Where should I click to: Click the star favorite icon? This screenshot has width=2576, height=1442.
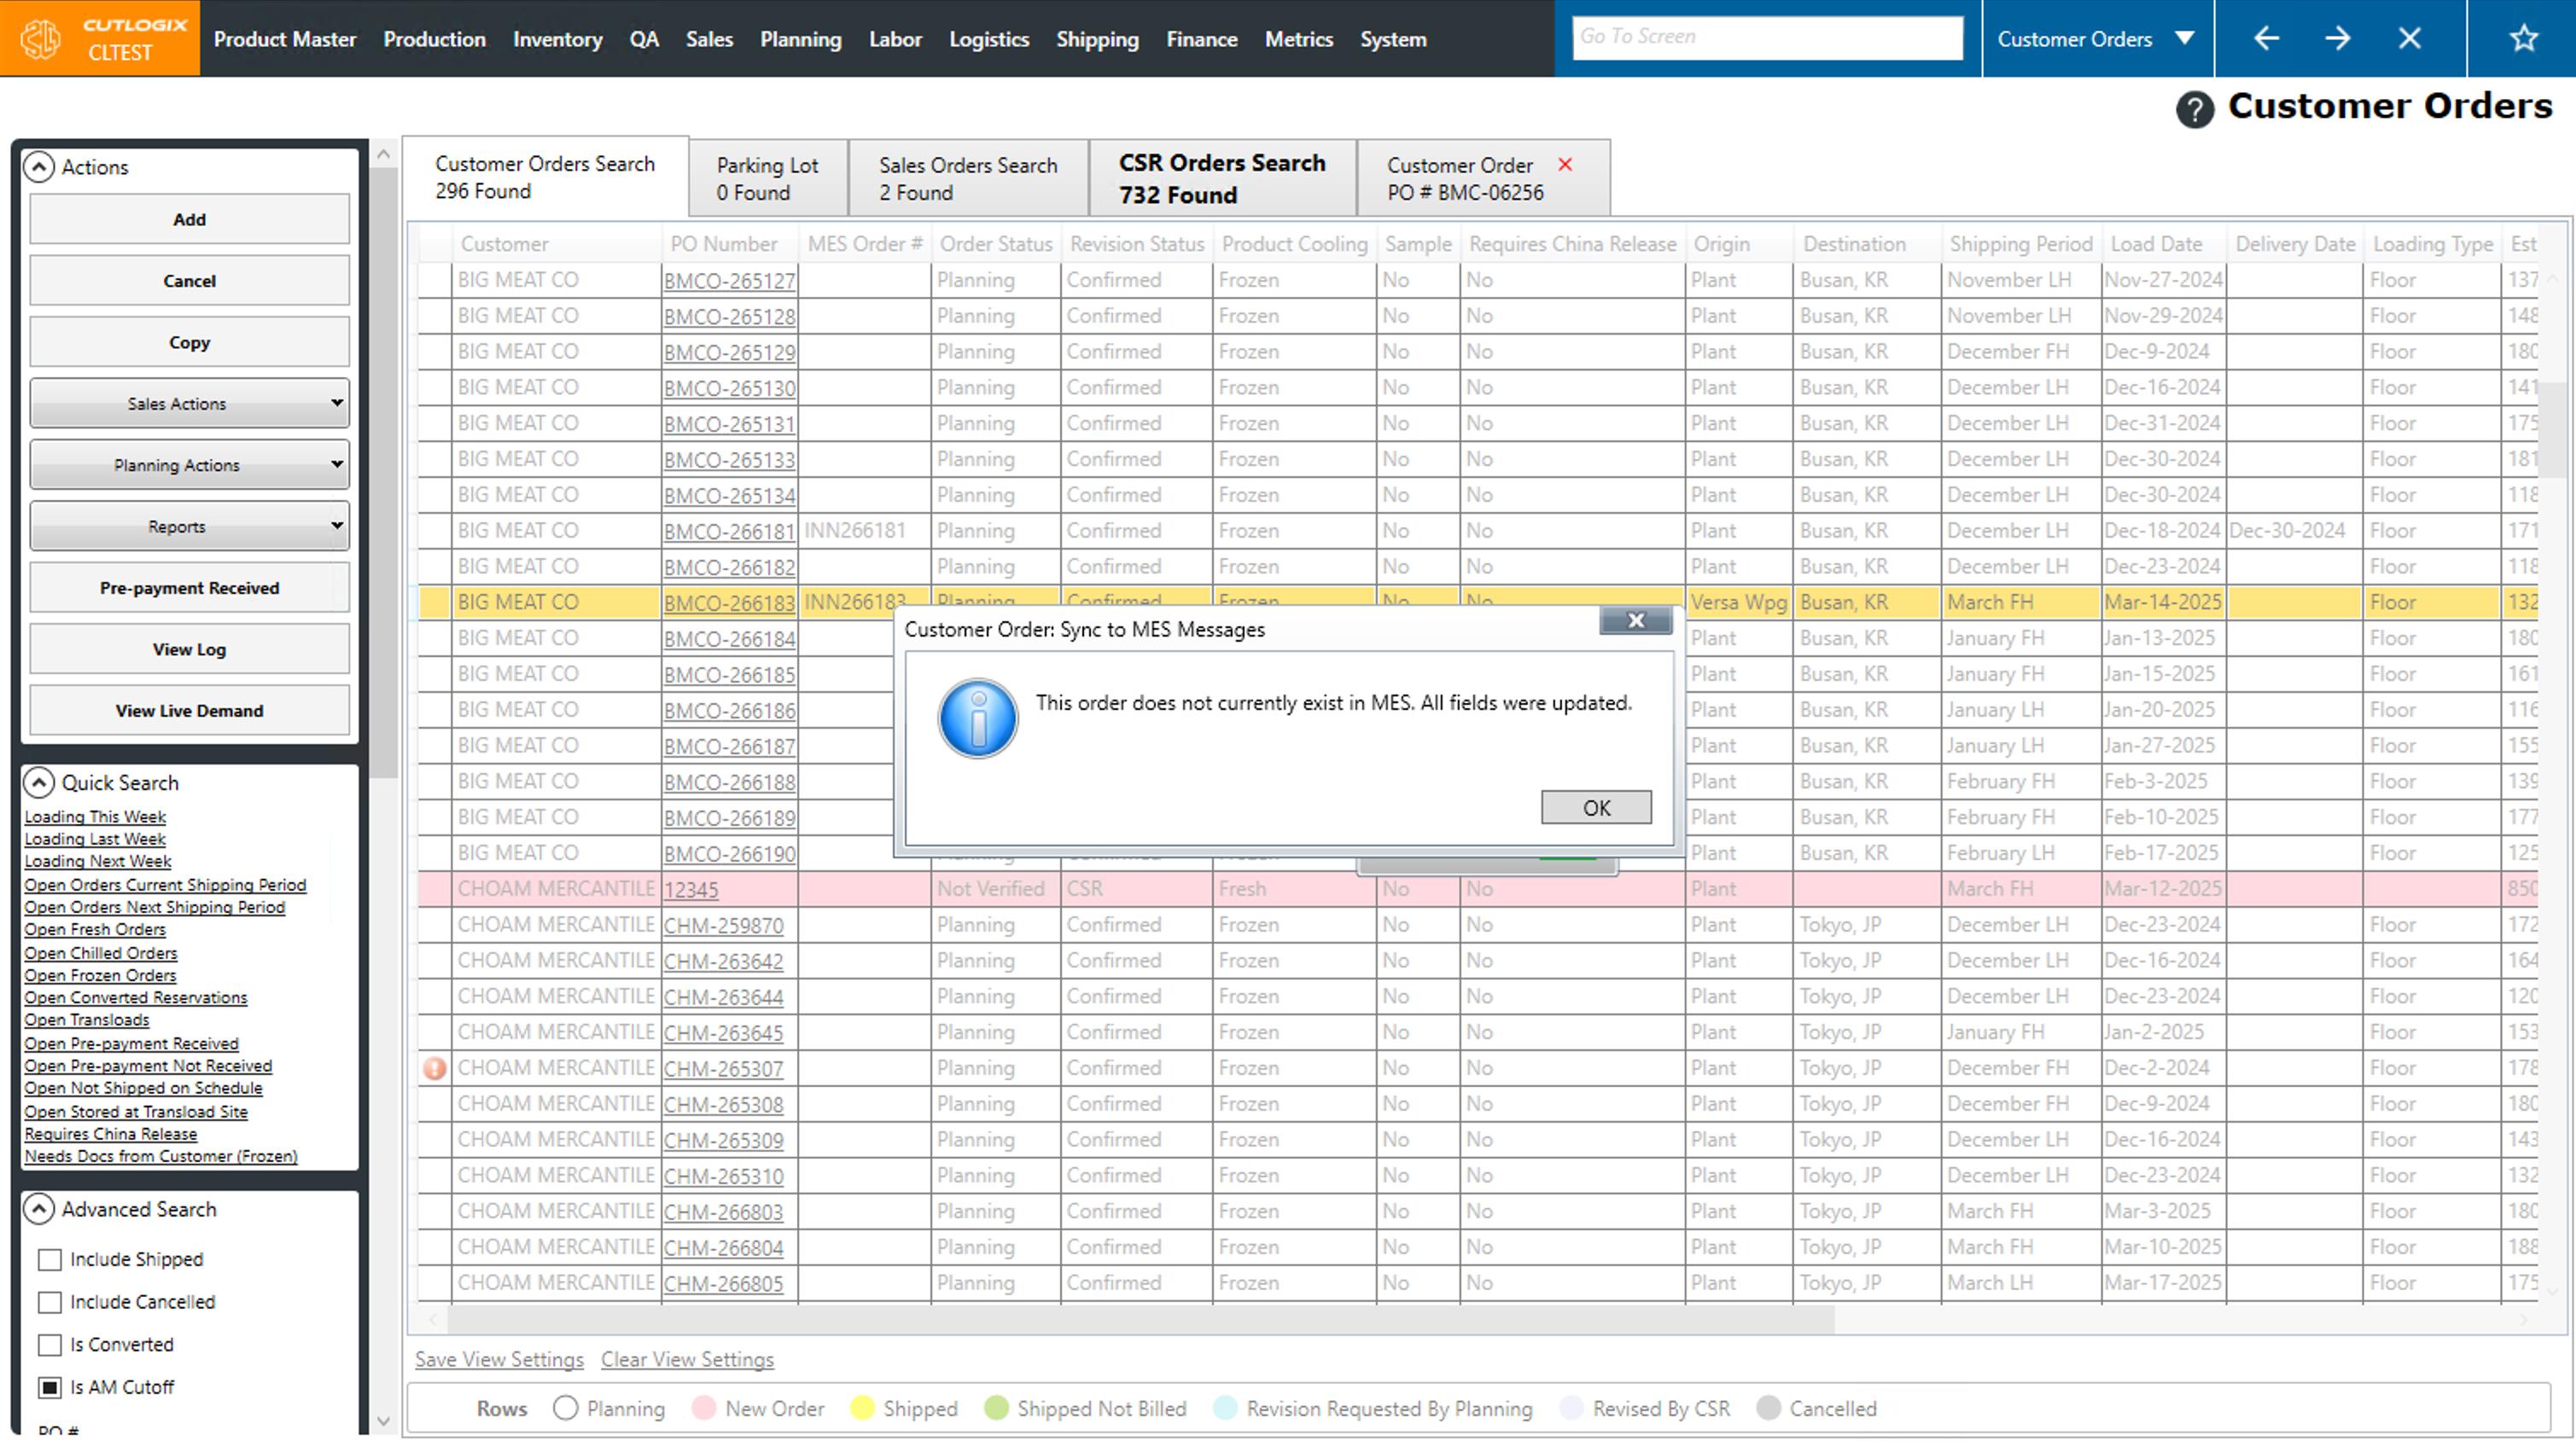click(x=2523, y=39)
